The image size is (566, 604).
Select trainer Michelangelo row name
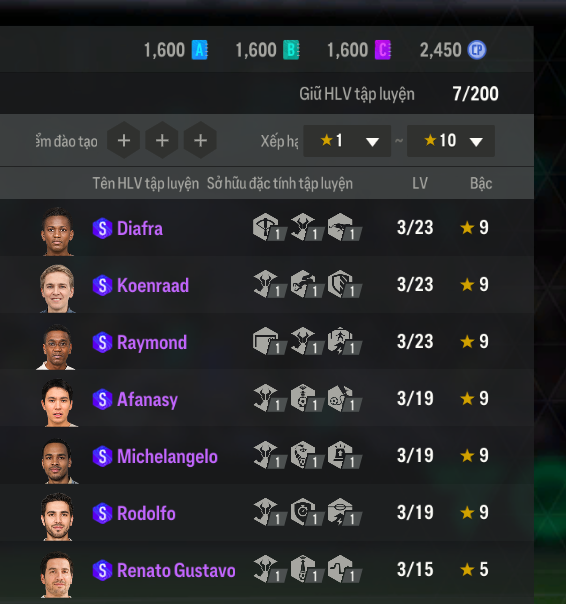167,456
